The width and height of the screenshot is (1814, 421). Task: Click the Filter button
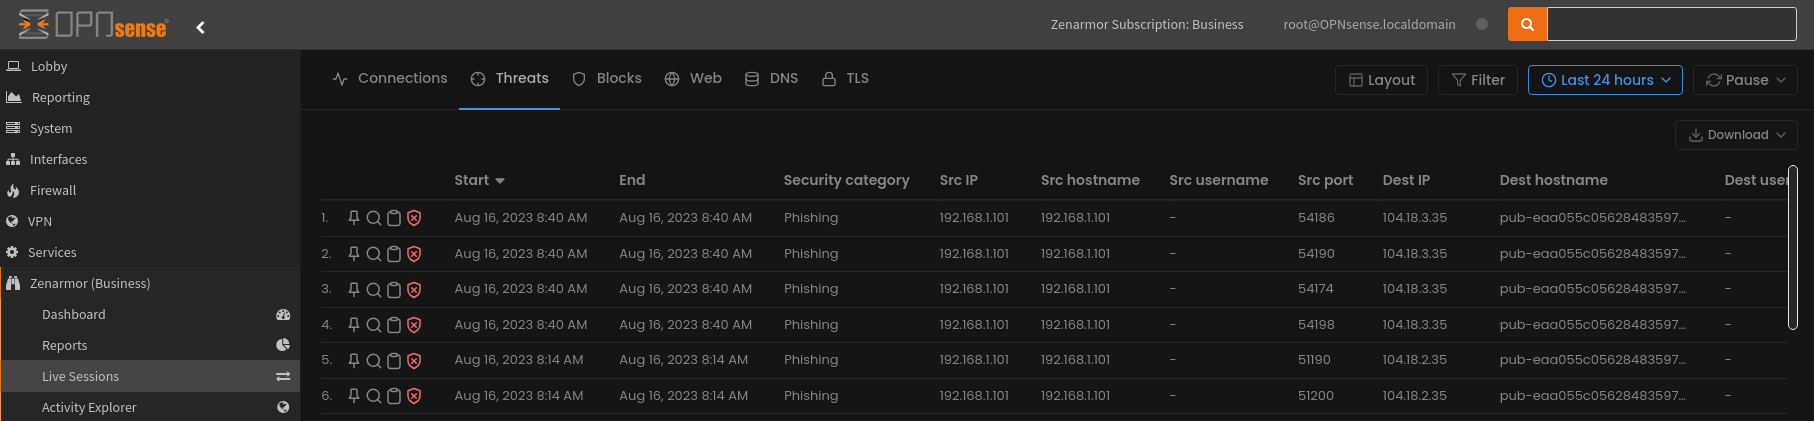1477,80
